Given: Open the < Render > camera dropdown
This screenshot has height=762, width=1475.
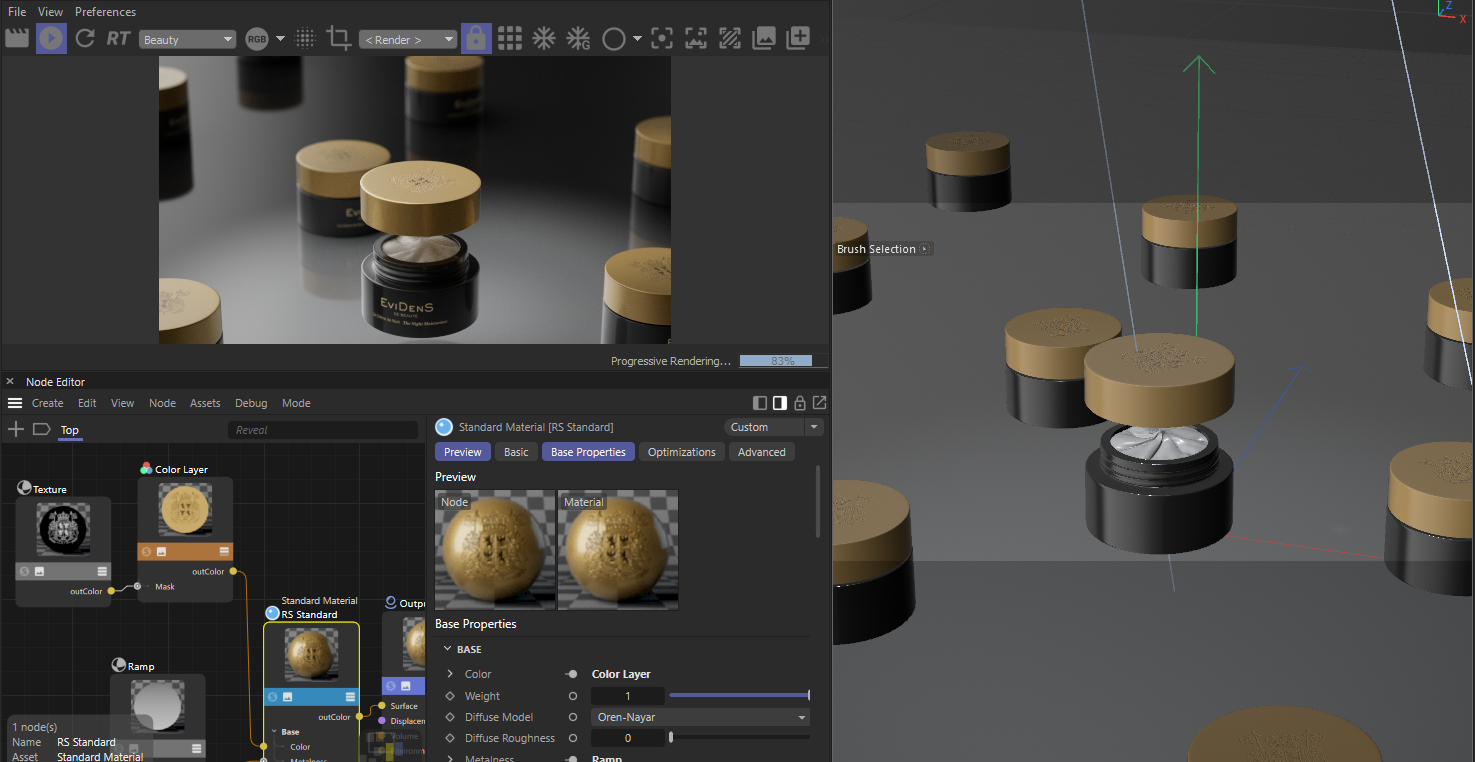Looking at the screenshot, I should 408,39.
